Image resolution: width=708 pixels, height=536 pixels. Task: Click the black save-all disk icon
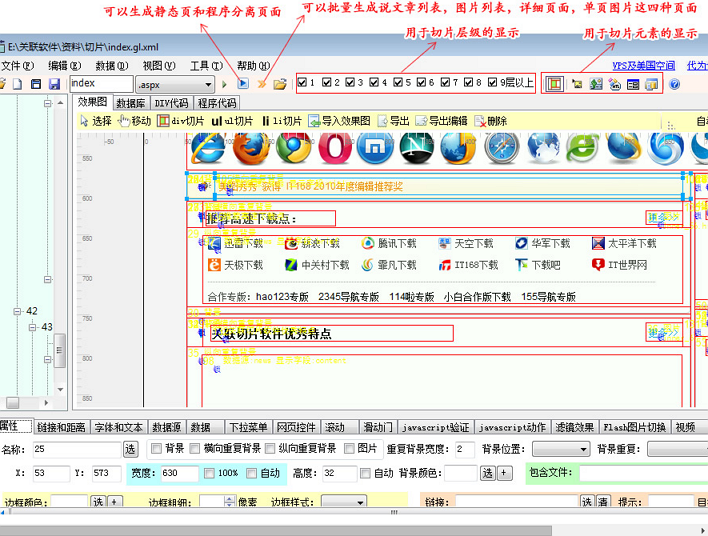(36, 84)
